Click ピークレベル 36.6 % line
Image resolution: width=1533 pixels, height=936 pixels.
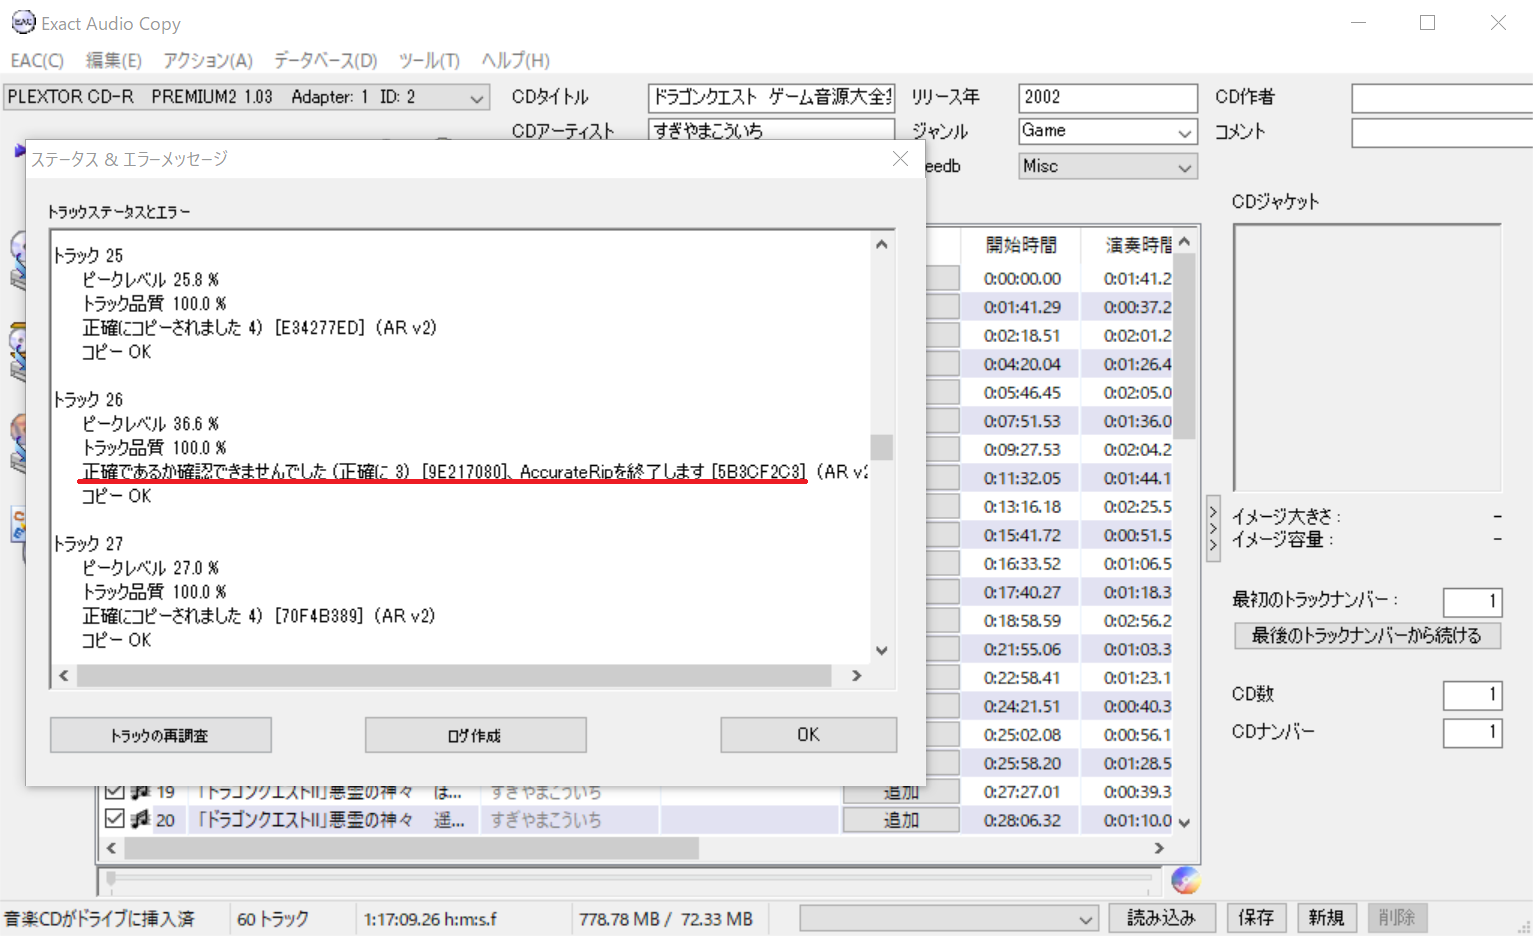pyautogui.click(x=151, y=424)
